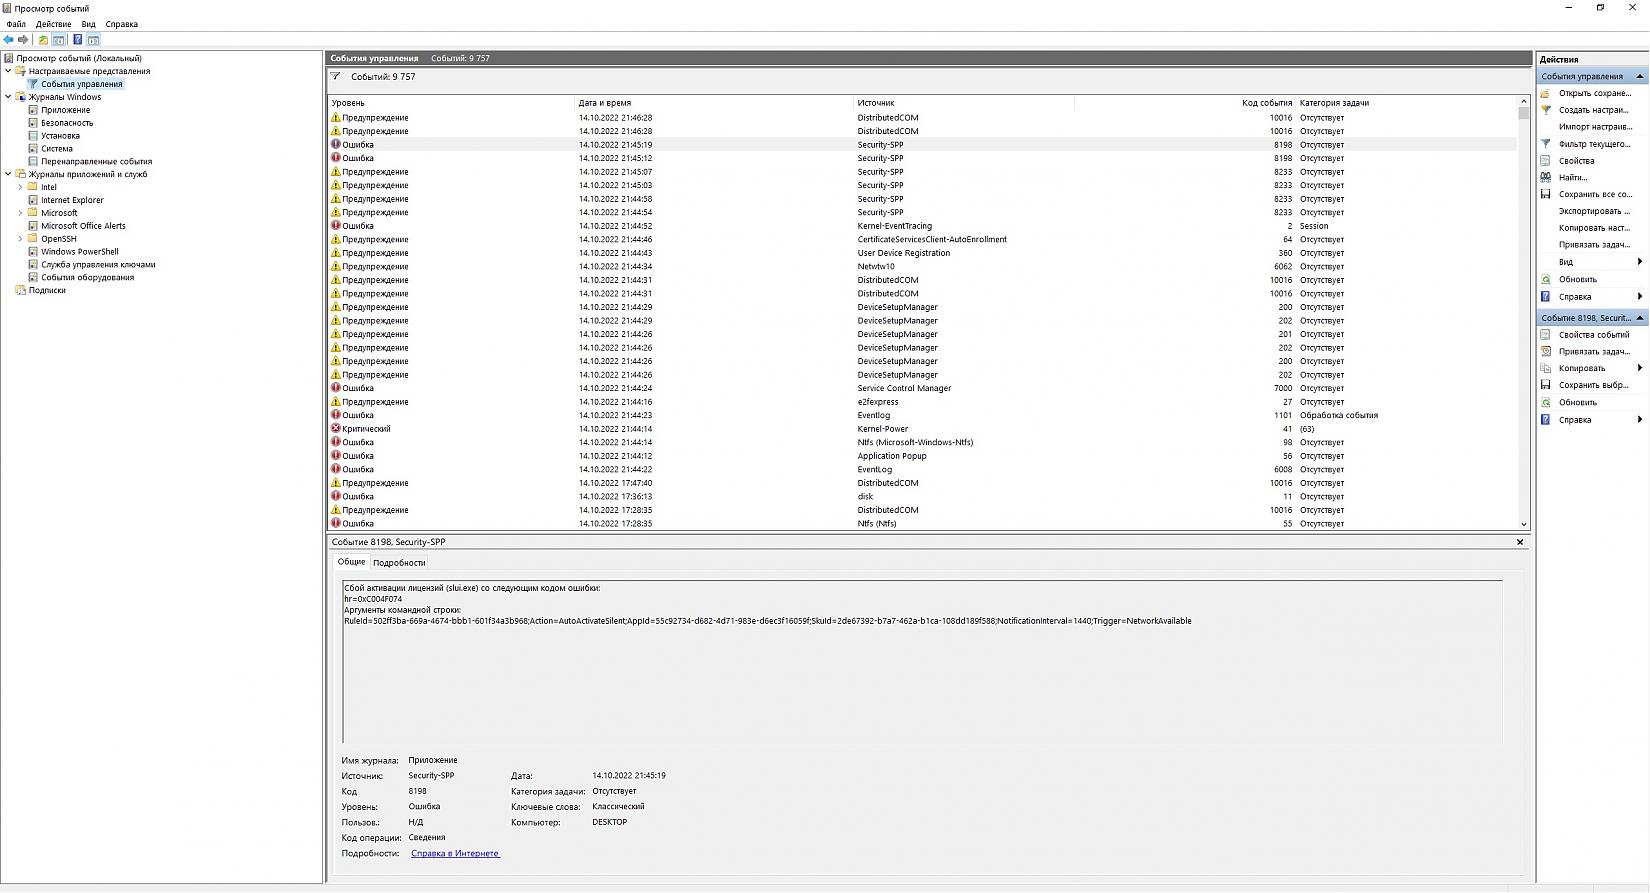Click 'Сохранить все со...' floppy disk action
Viewport: 1650px width, 893px height.
coord(1593,194)
